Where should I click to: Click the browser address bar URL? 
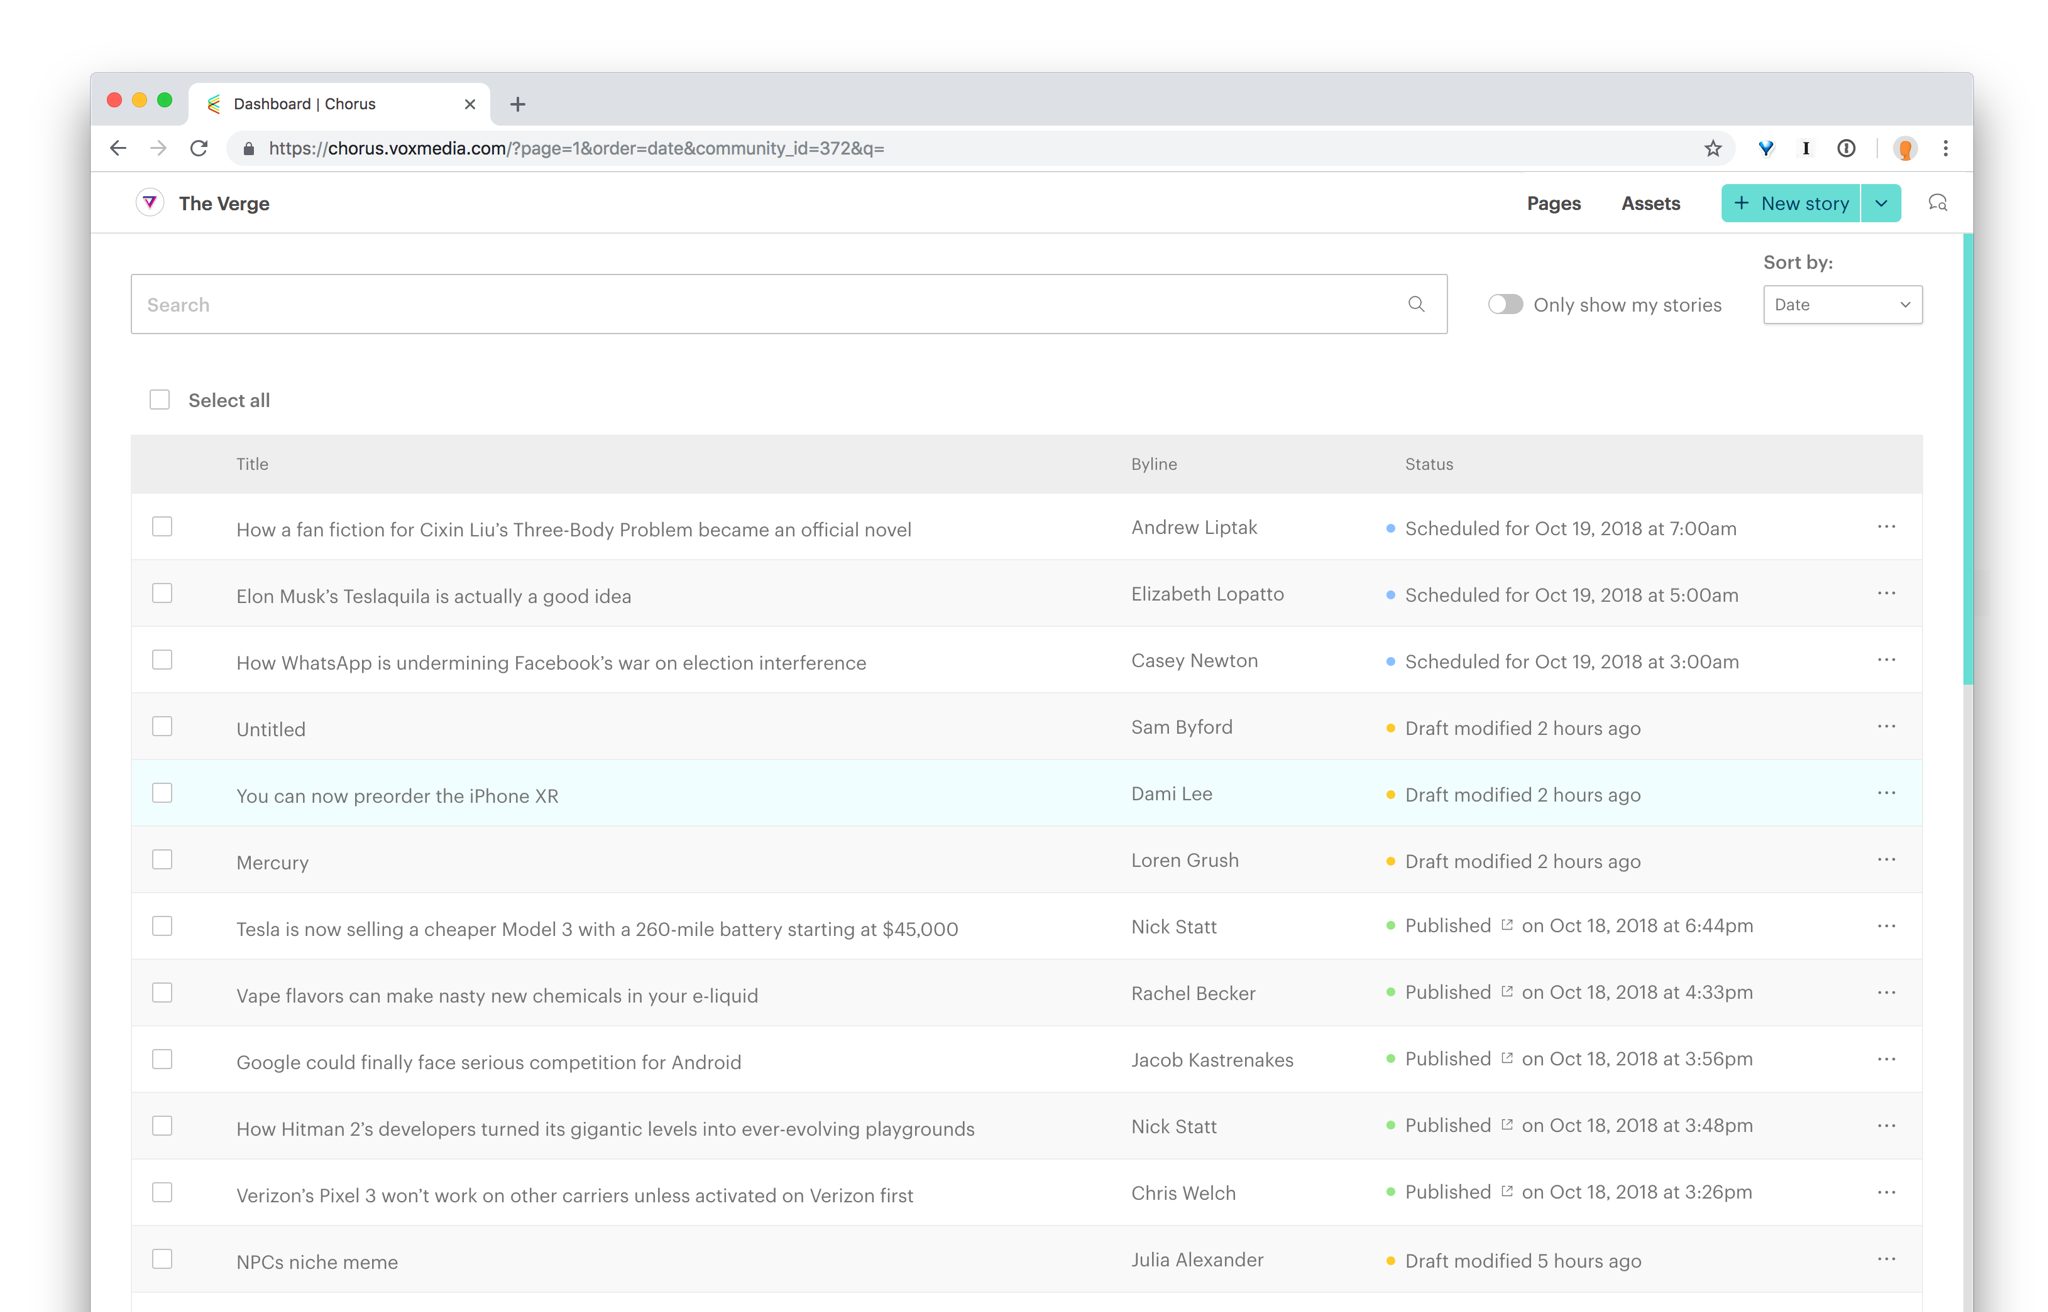[x=576, y=148]
